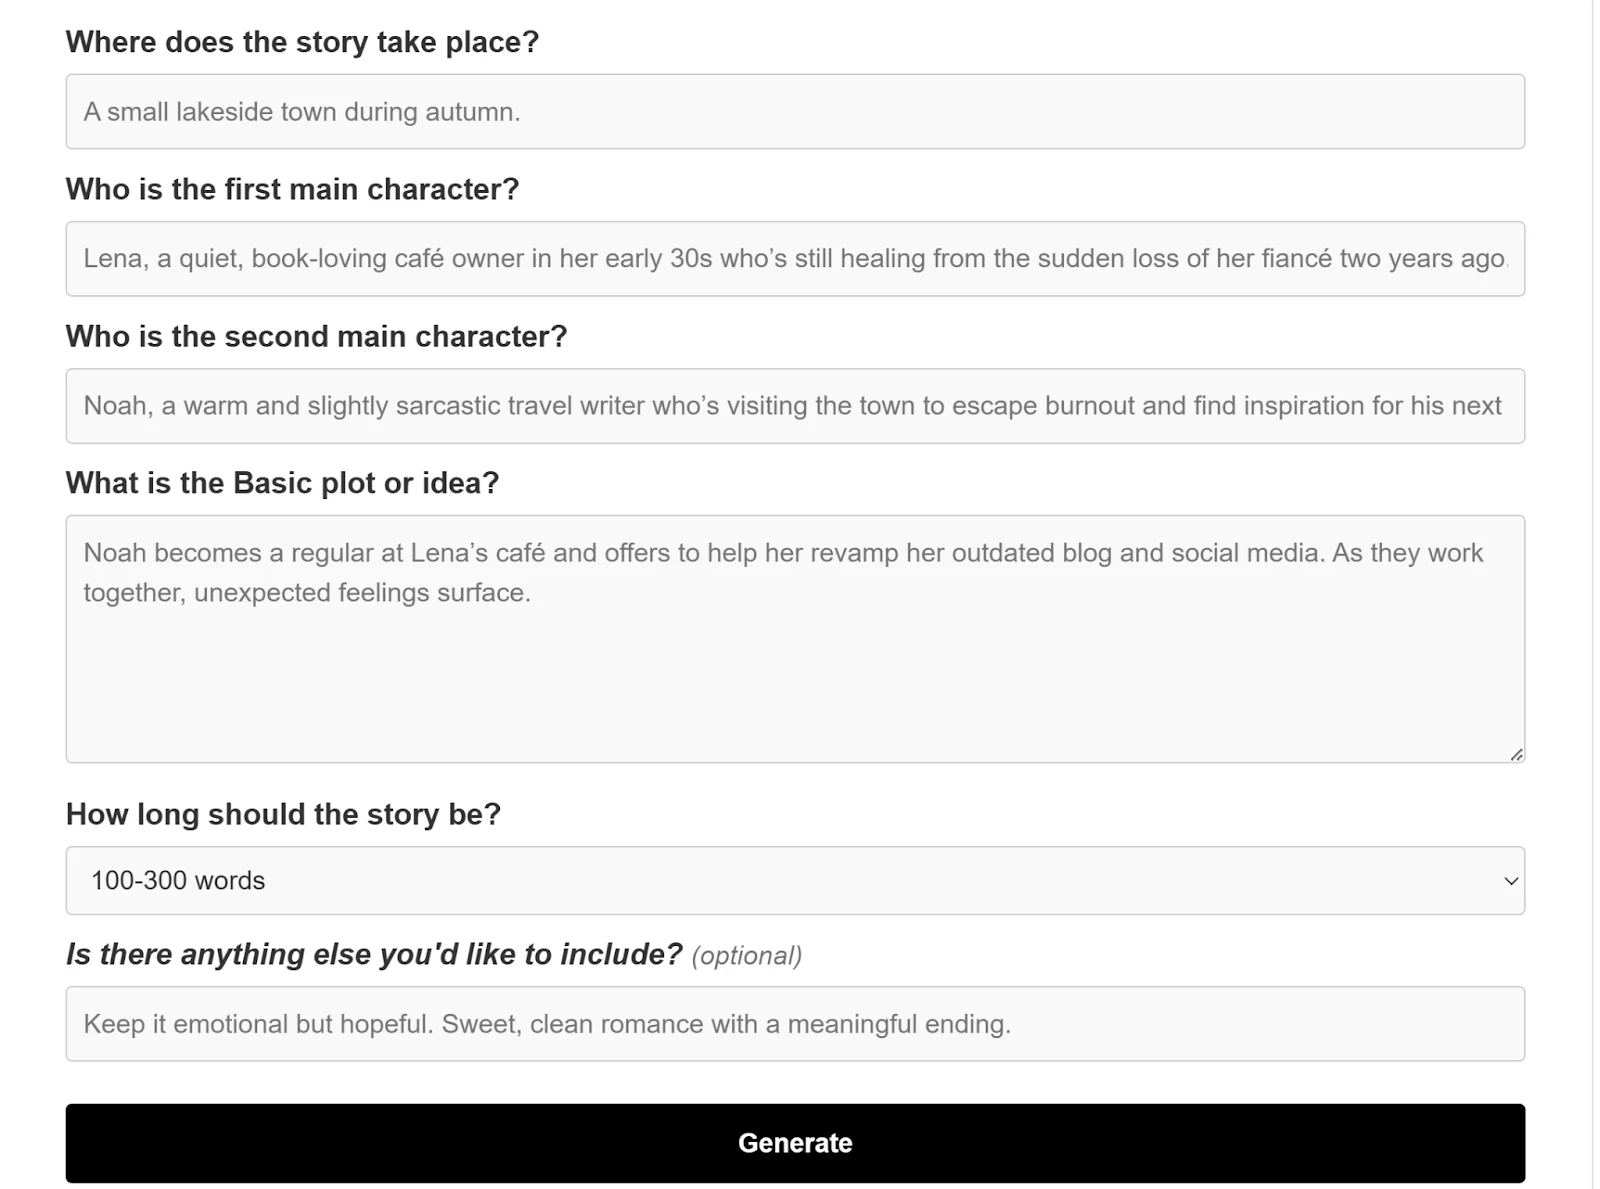1600x1189 pixels.
Task: Click the blank area inside the plot text box
Action: coord(795,680)
